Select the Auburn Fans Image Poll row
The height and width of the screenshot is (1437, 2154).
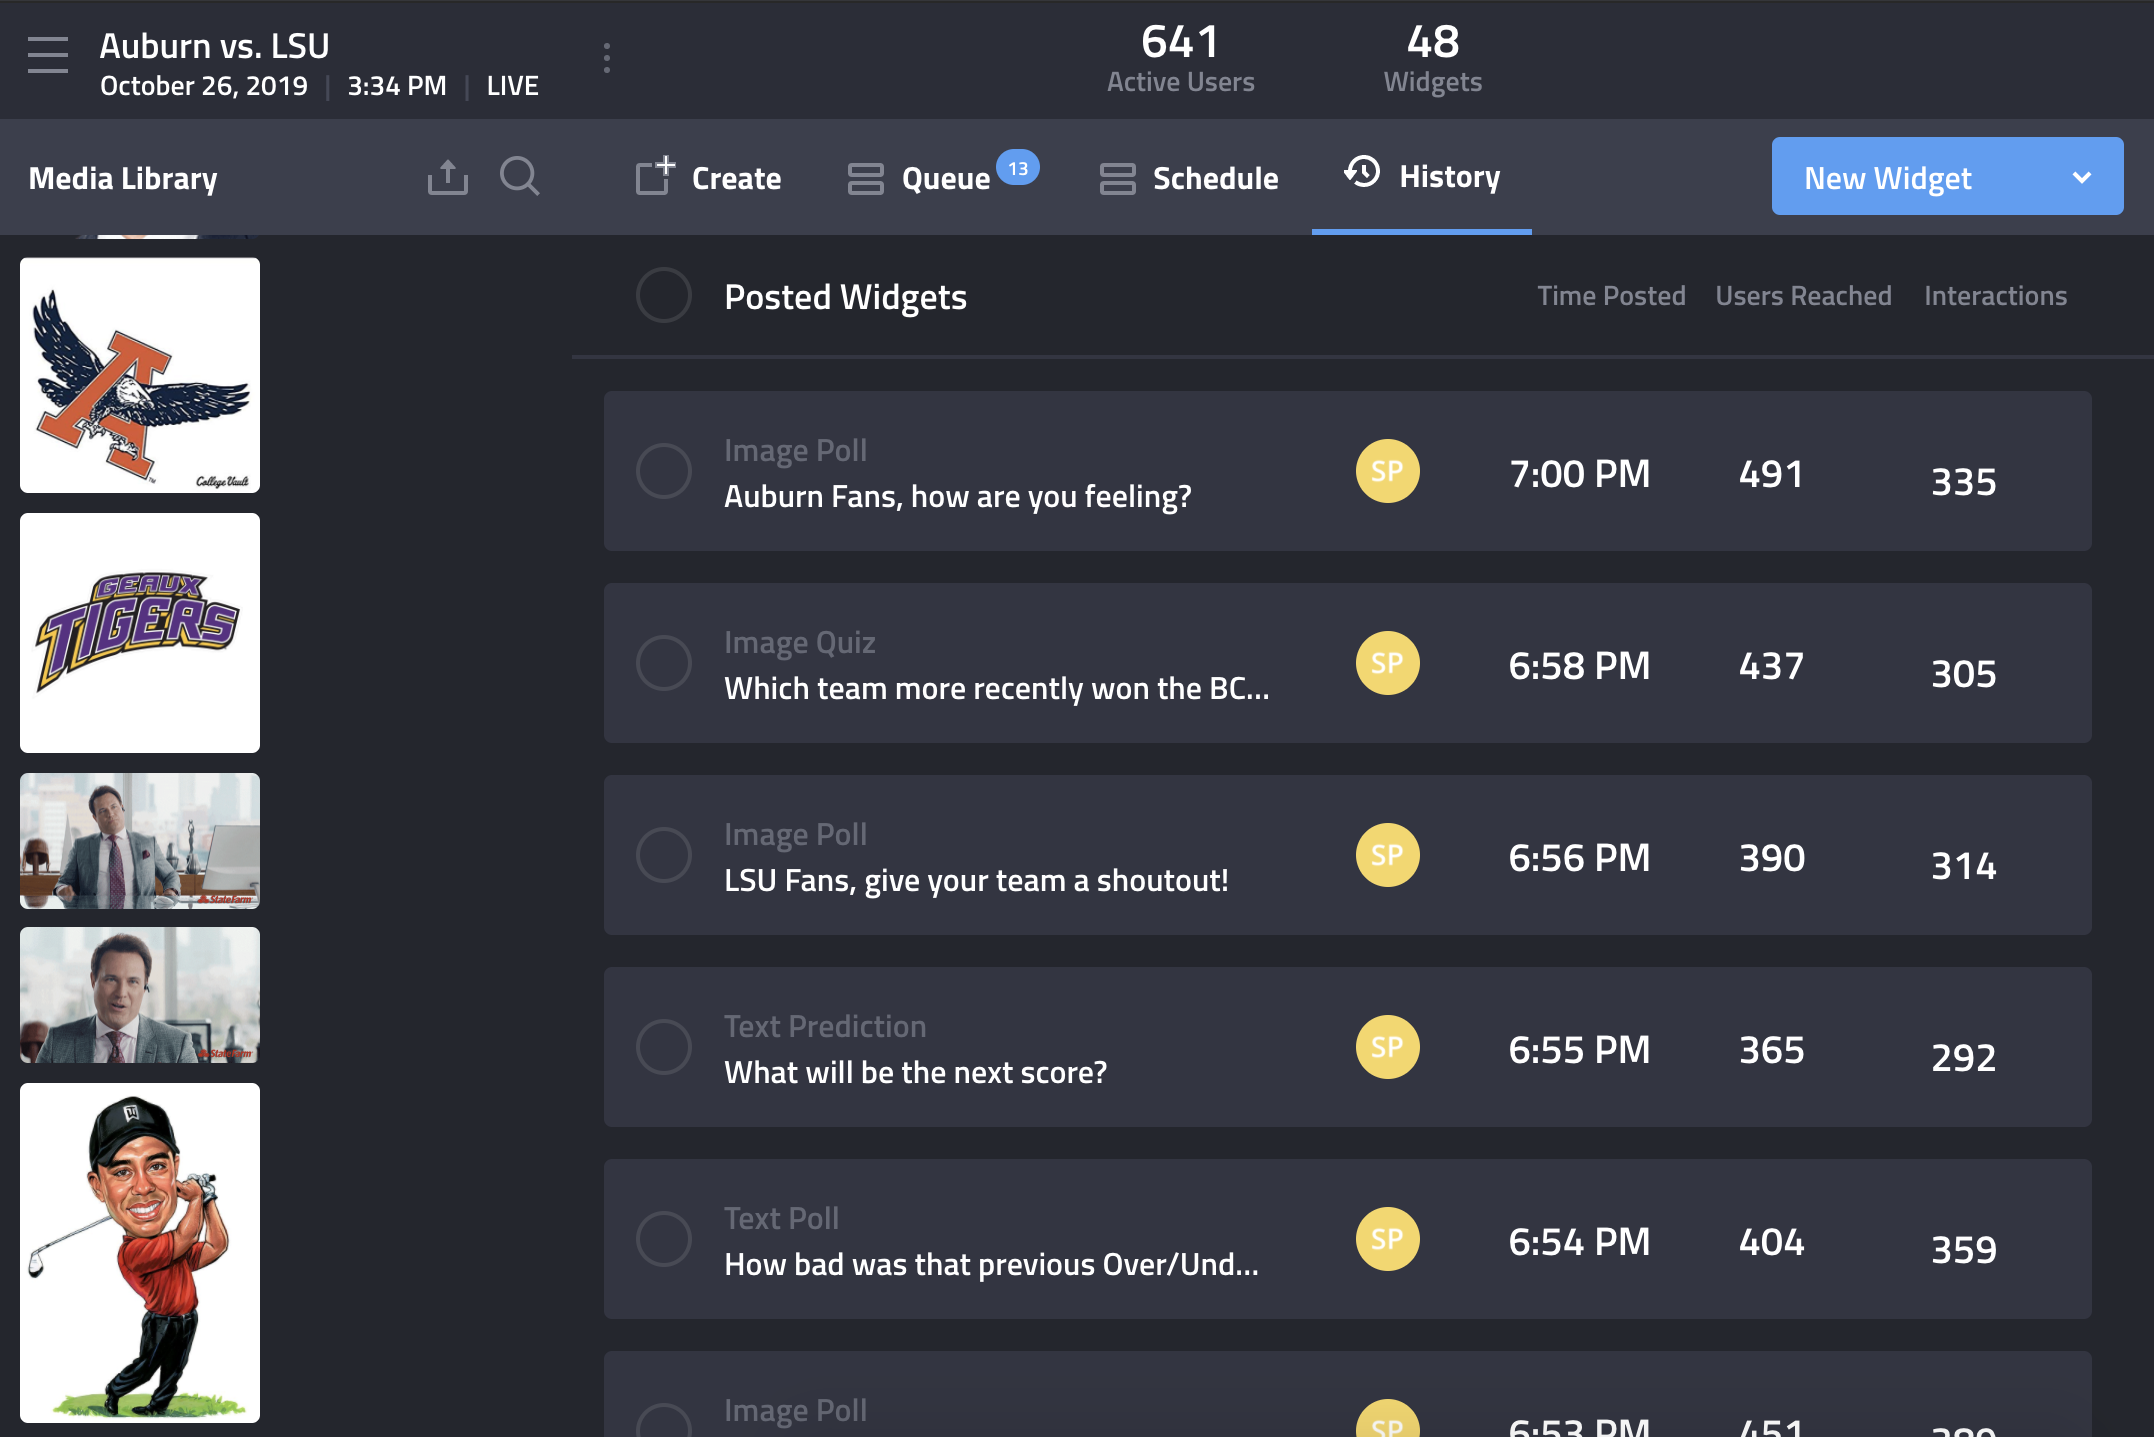pos(663,471)
